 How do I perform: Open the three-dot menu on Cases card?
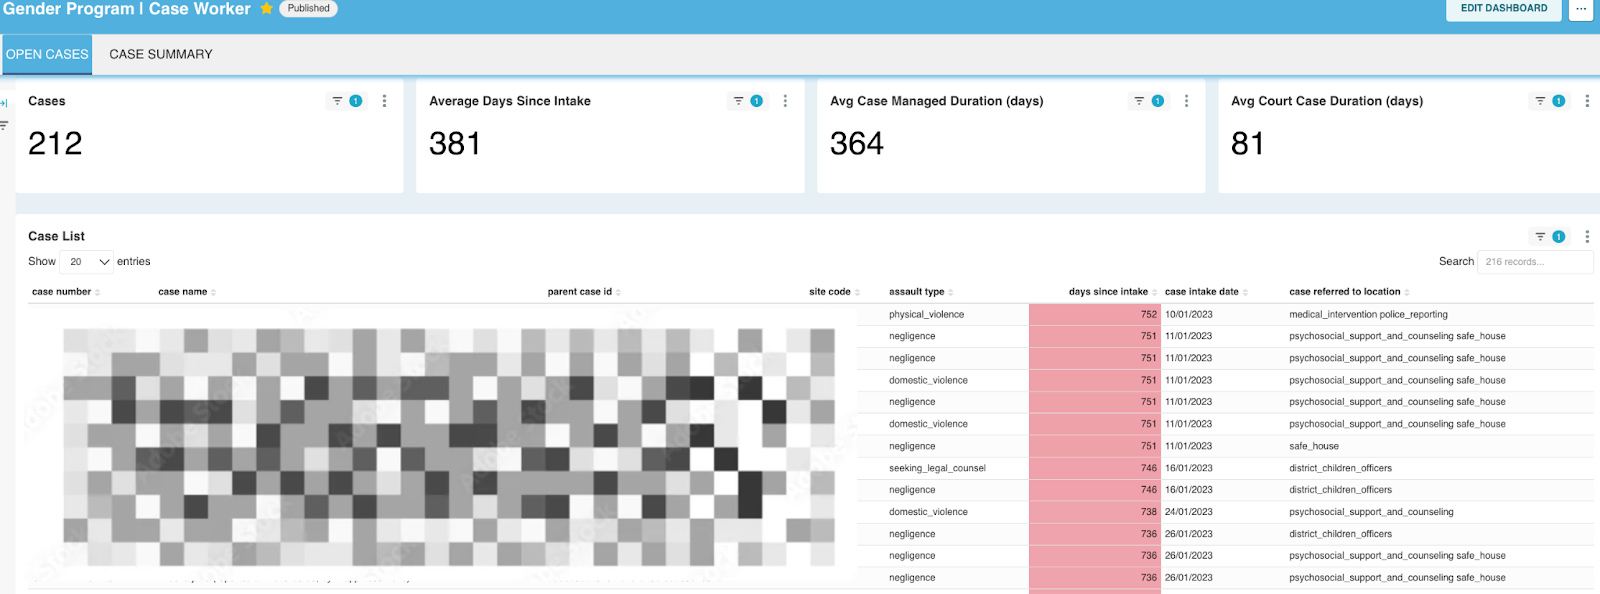[x=384, y=101]
